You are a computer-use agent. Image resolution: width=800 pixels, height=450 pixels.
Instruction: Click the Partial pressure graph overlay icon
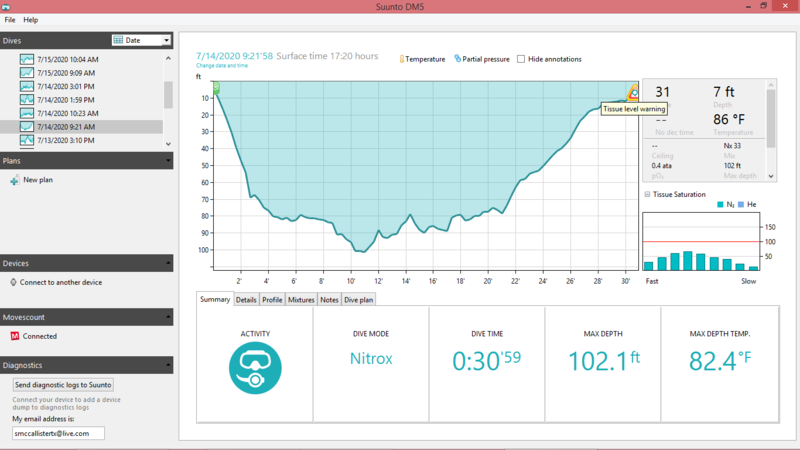457,59
